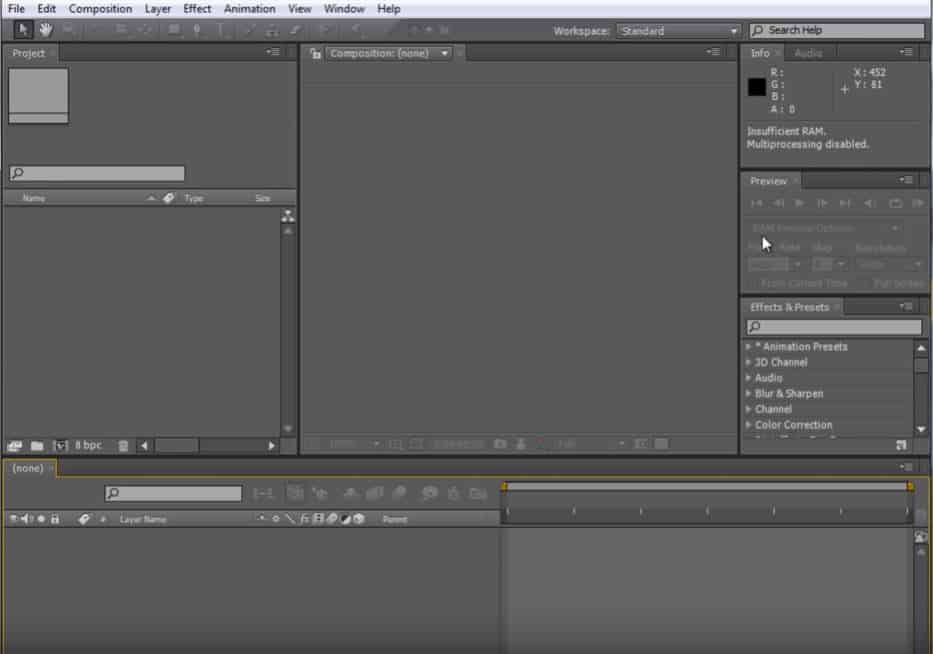Step to next frame in Preview panel

[x=822, y=204]
